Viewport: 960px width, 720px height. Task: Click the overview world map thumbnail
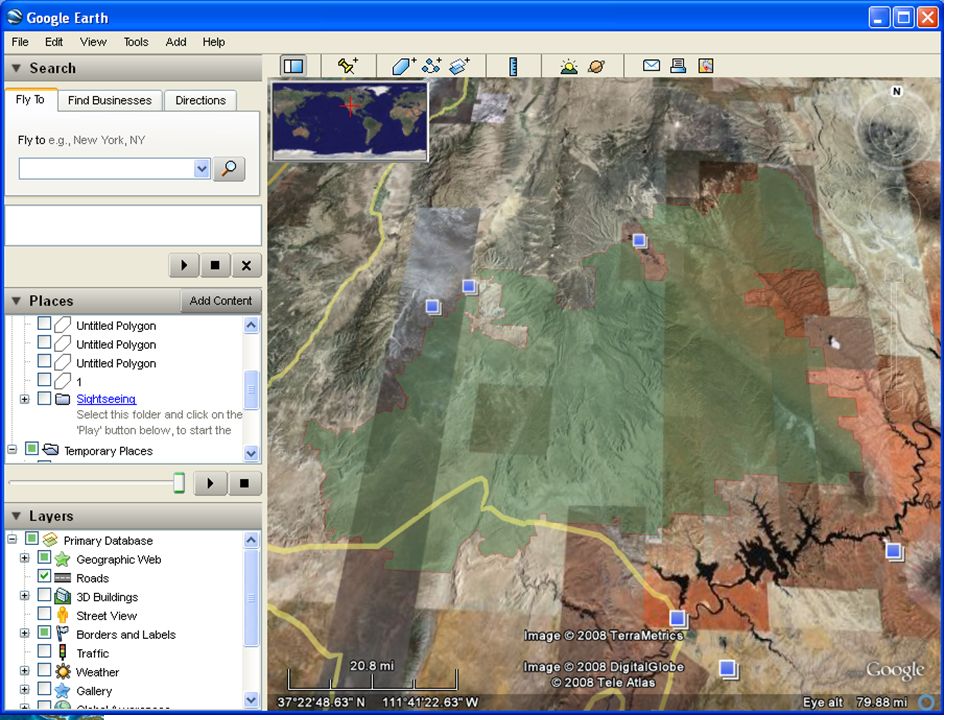click(350, 121)
